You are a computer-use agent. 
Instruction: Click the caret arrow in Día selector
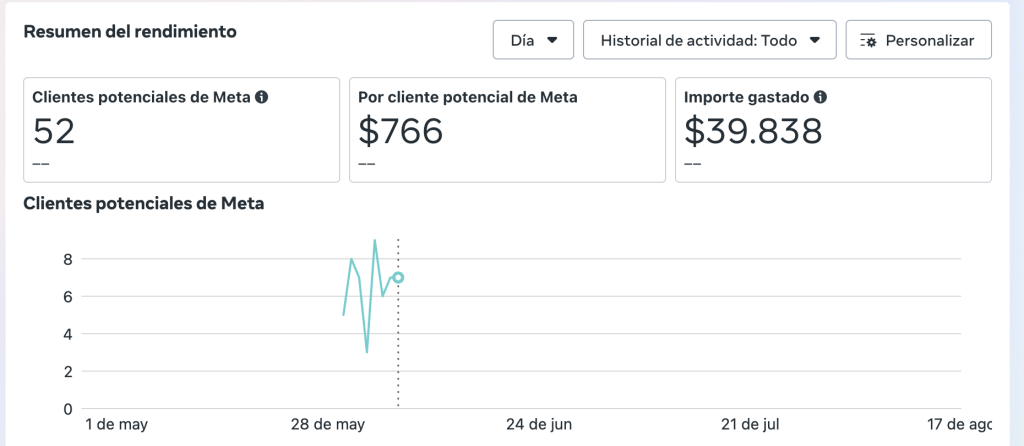pyautogui.click(x=552, y=41)
